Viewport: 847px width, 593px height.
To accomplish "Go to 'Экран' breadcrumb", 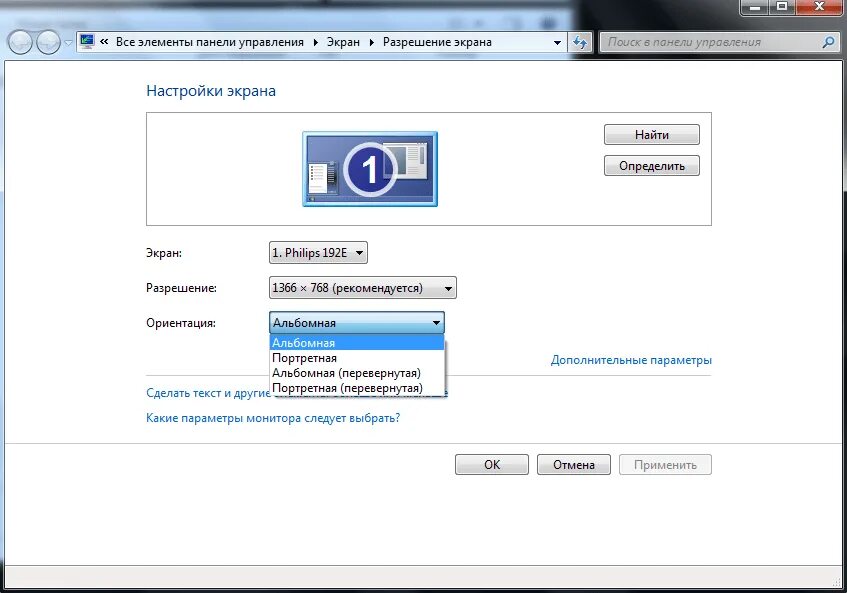I will pyautogui.click(x=343, y=42).
